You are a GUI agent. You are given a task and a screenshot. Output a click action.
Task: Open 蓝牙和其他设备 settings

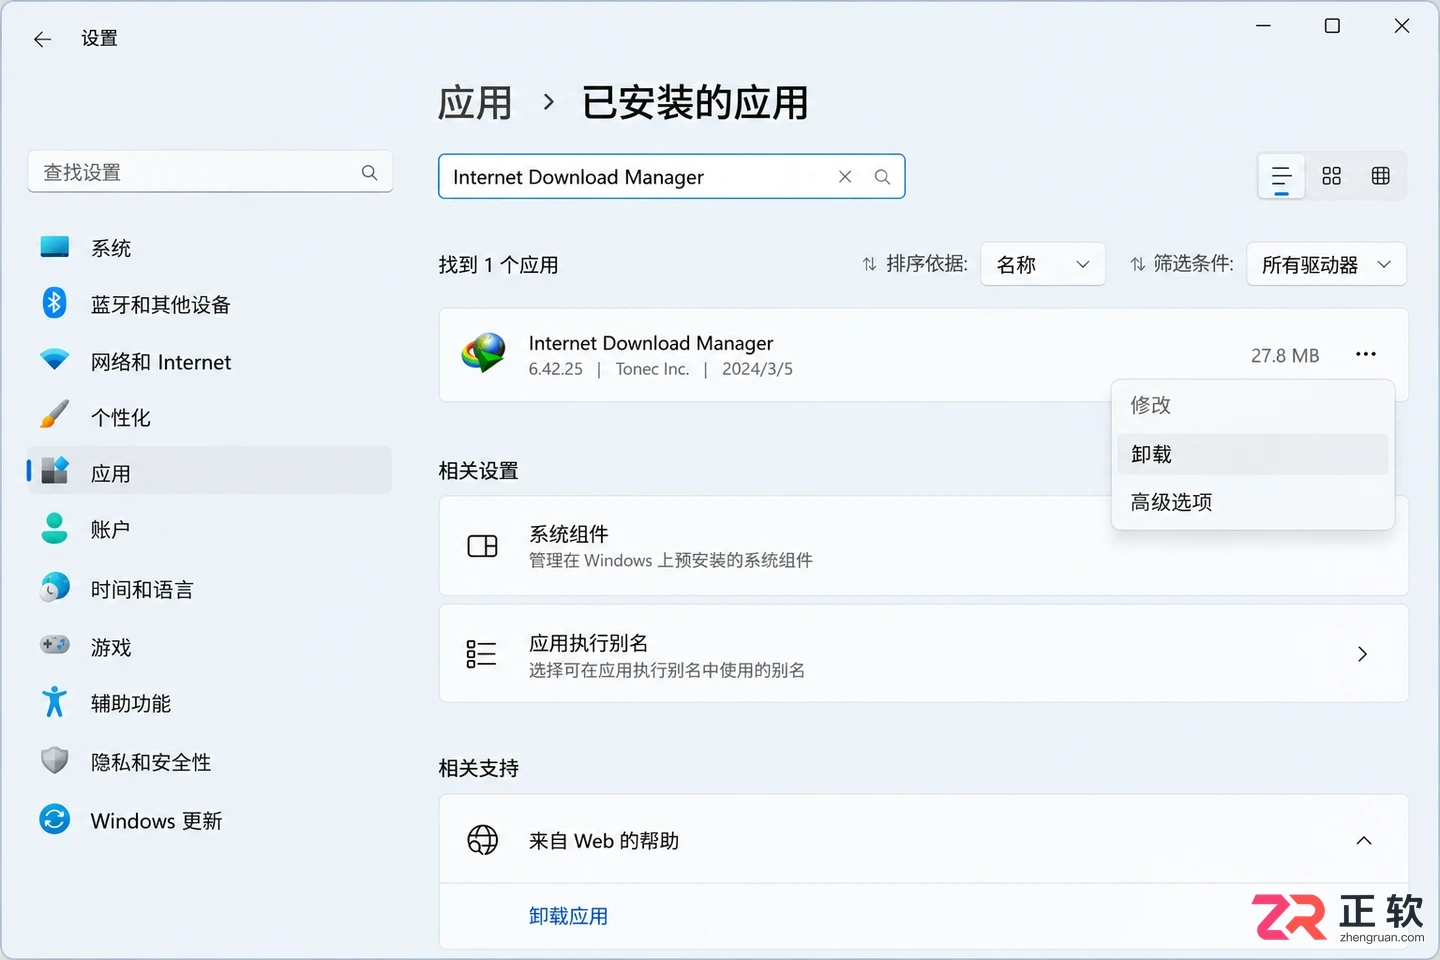pos(209,304)
